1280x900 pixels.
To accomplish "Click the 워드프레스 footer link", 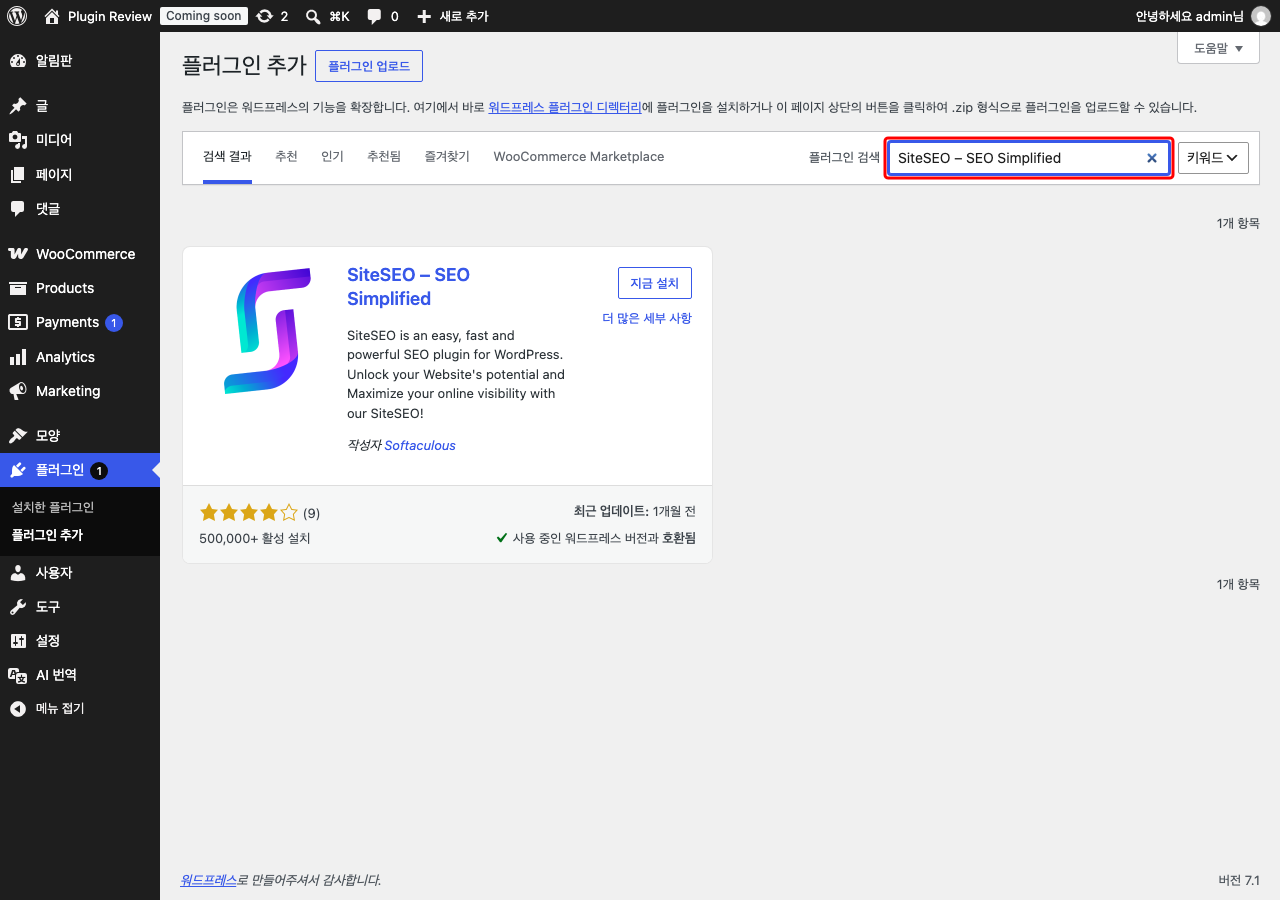I will point(208,880).
